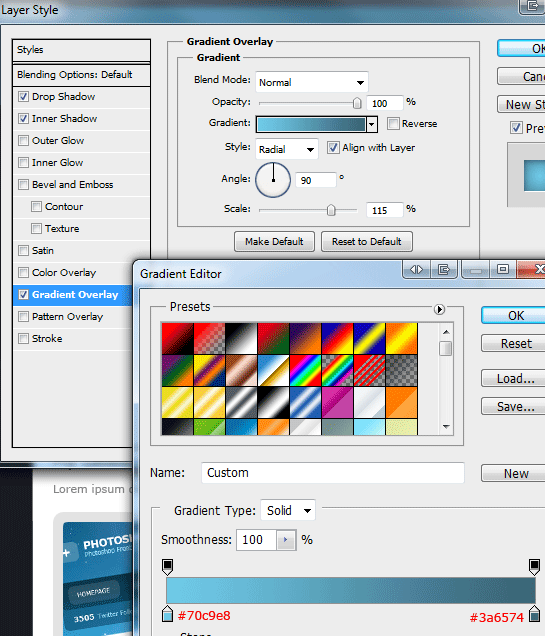The image size is (545, 636).
Task: Toggle the Reverse gradient checkbox
Action: tap(393, 123)
